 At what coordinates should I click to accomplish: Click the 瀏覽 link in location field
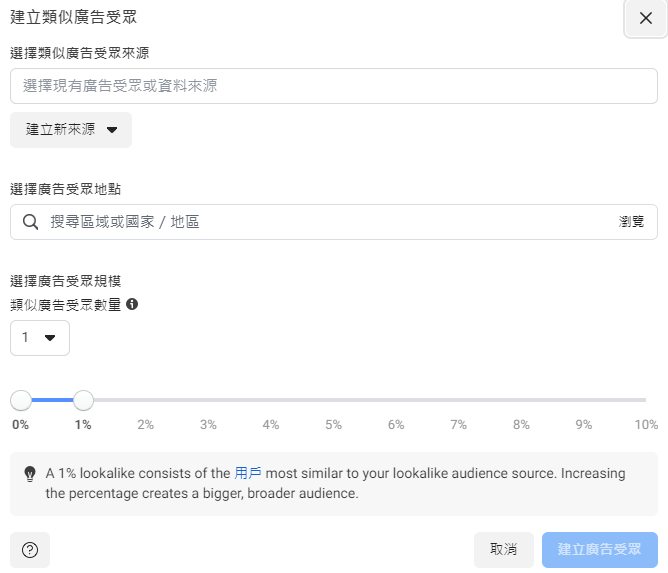631,222
